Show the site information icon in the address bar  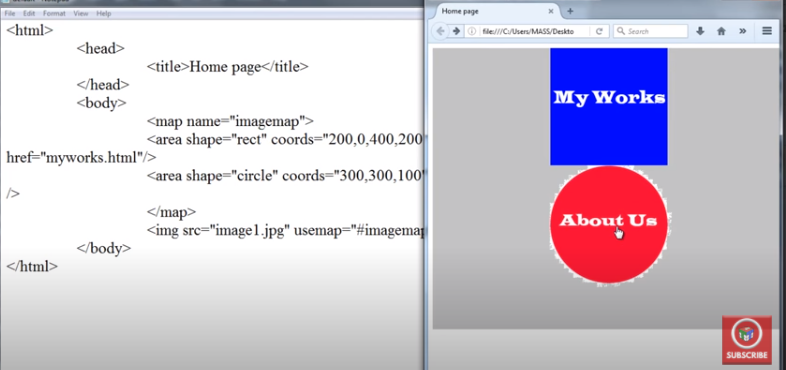click(472, 31)
